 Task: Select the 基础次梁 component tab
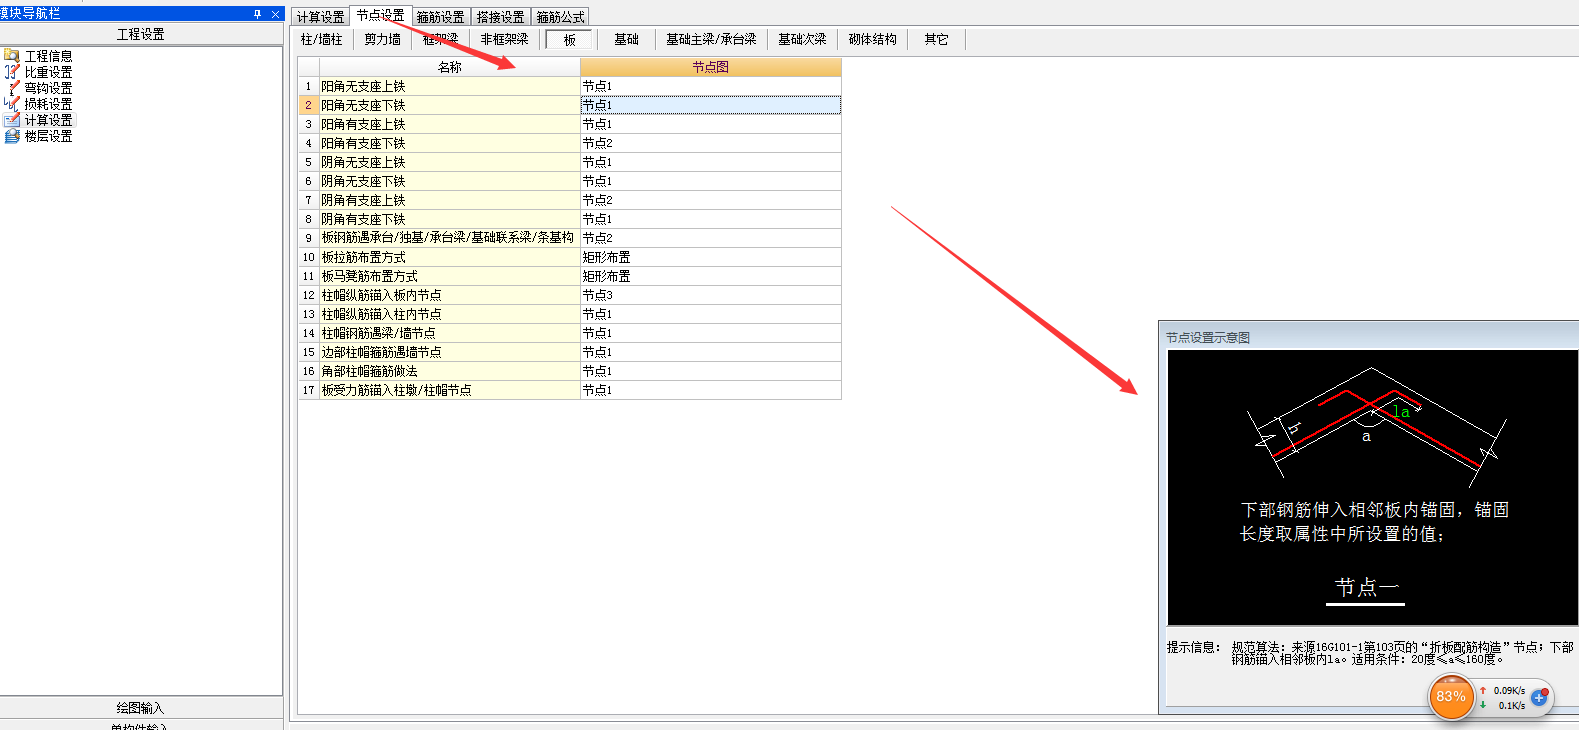click(x=802, y=39)
